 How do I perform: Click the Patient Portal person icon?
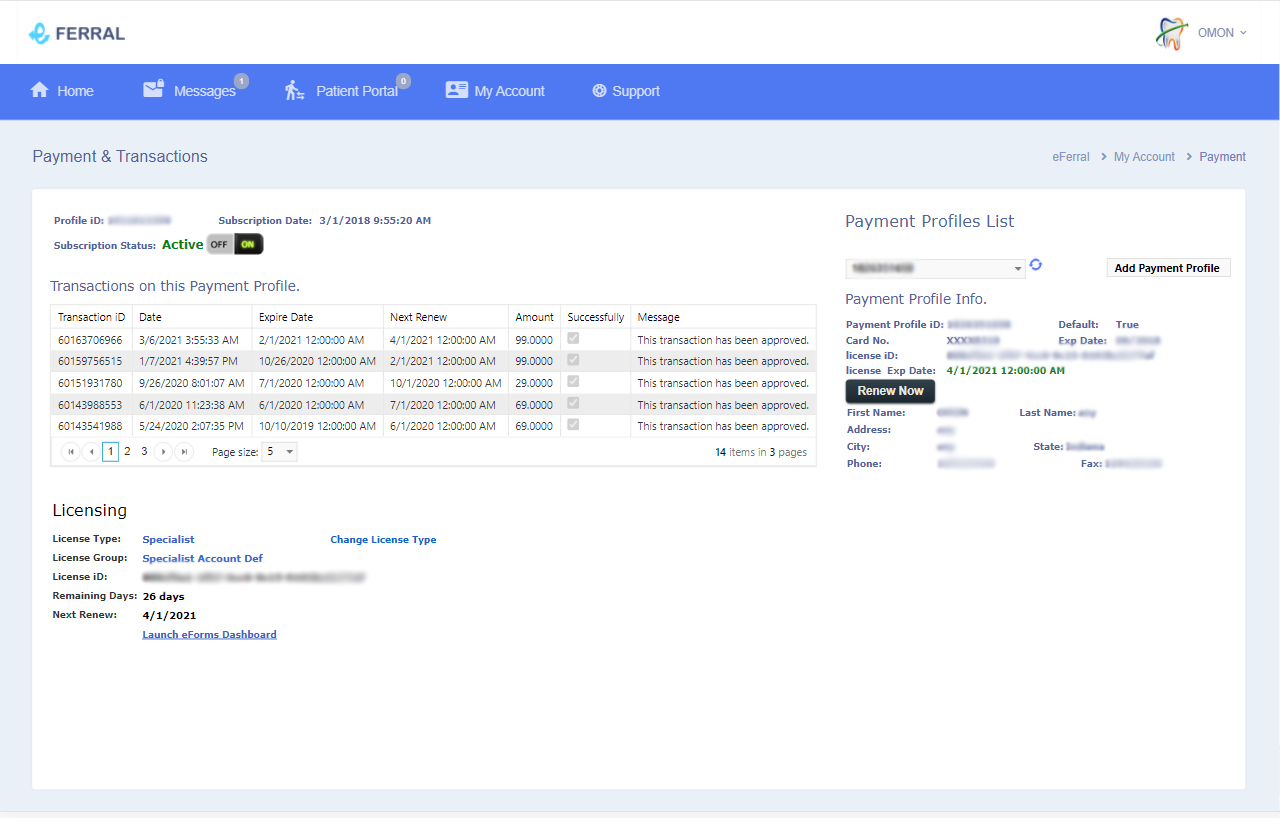click(x=294, y=90)
